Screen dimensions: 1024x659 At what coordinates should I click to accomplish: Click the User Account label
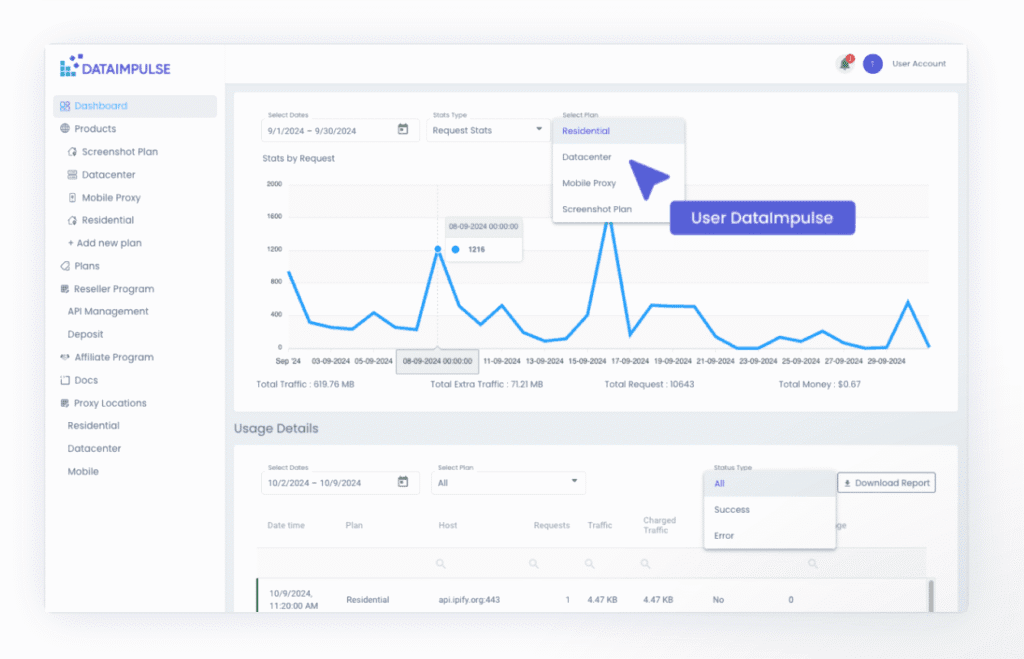tap(919, 63)
